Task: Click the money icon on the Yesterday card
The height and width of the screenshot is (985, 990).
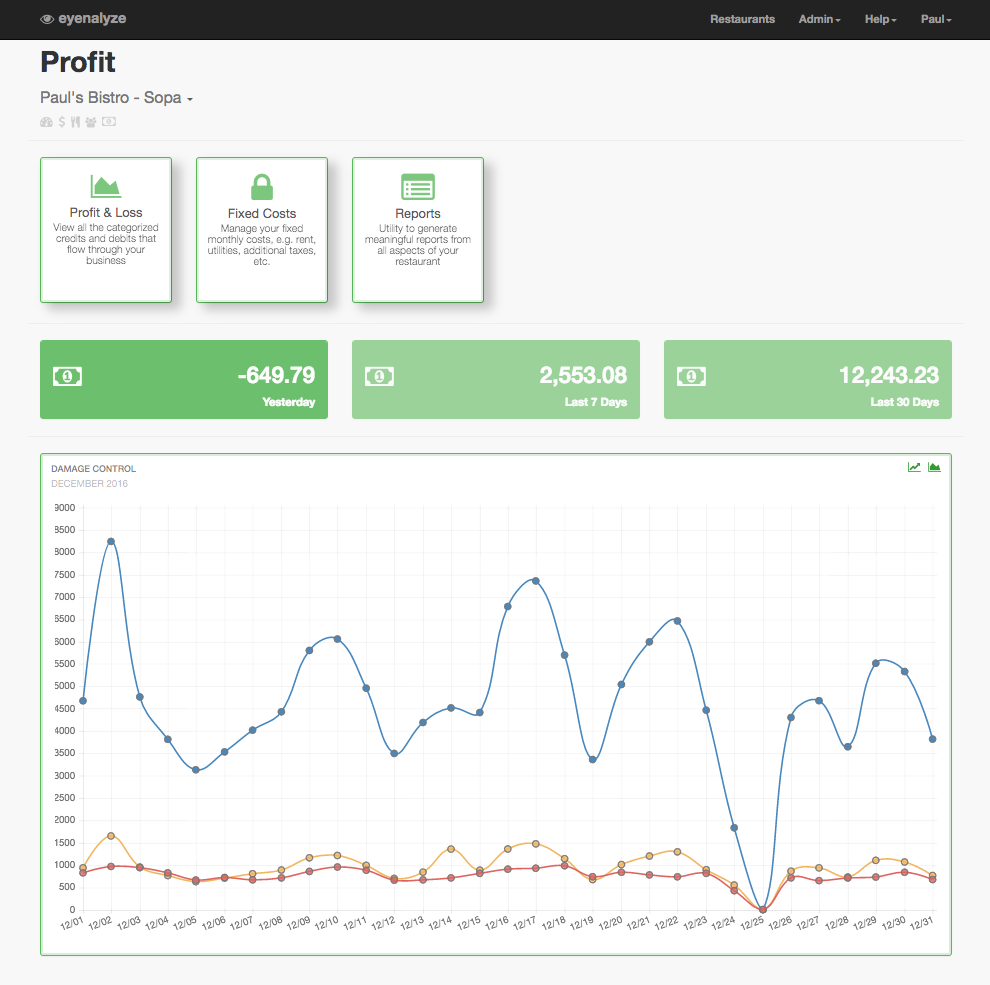Action: point(67,376)
